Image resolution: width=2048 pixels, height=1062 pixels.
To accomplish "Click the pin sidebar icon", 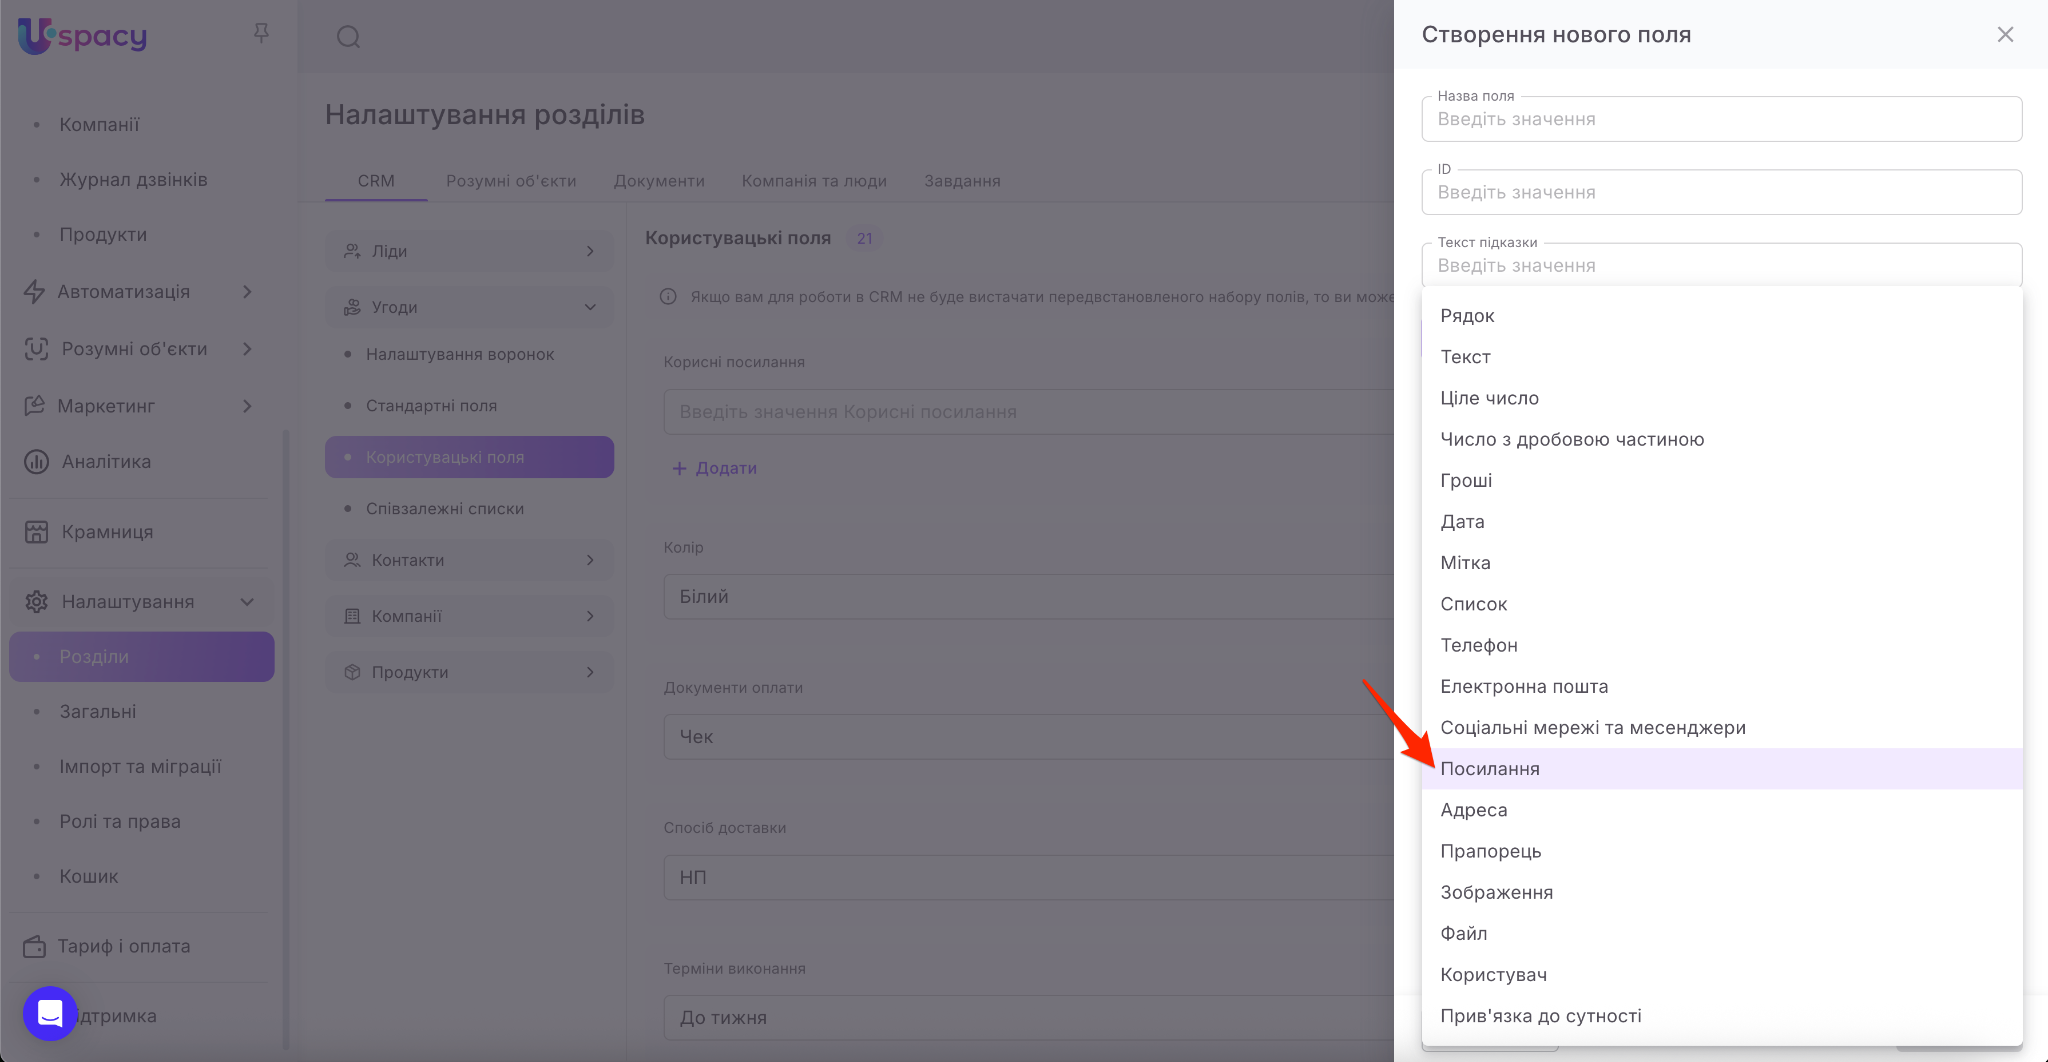I will pos(261,34).
